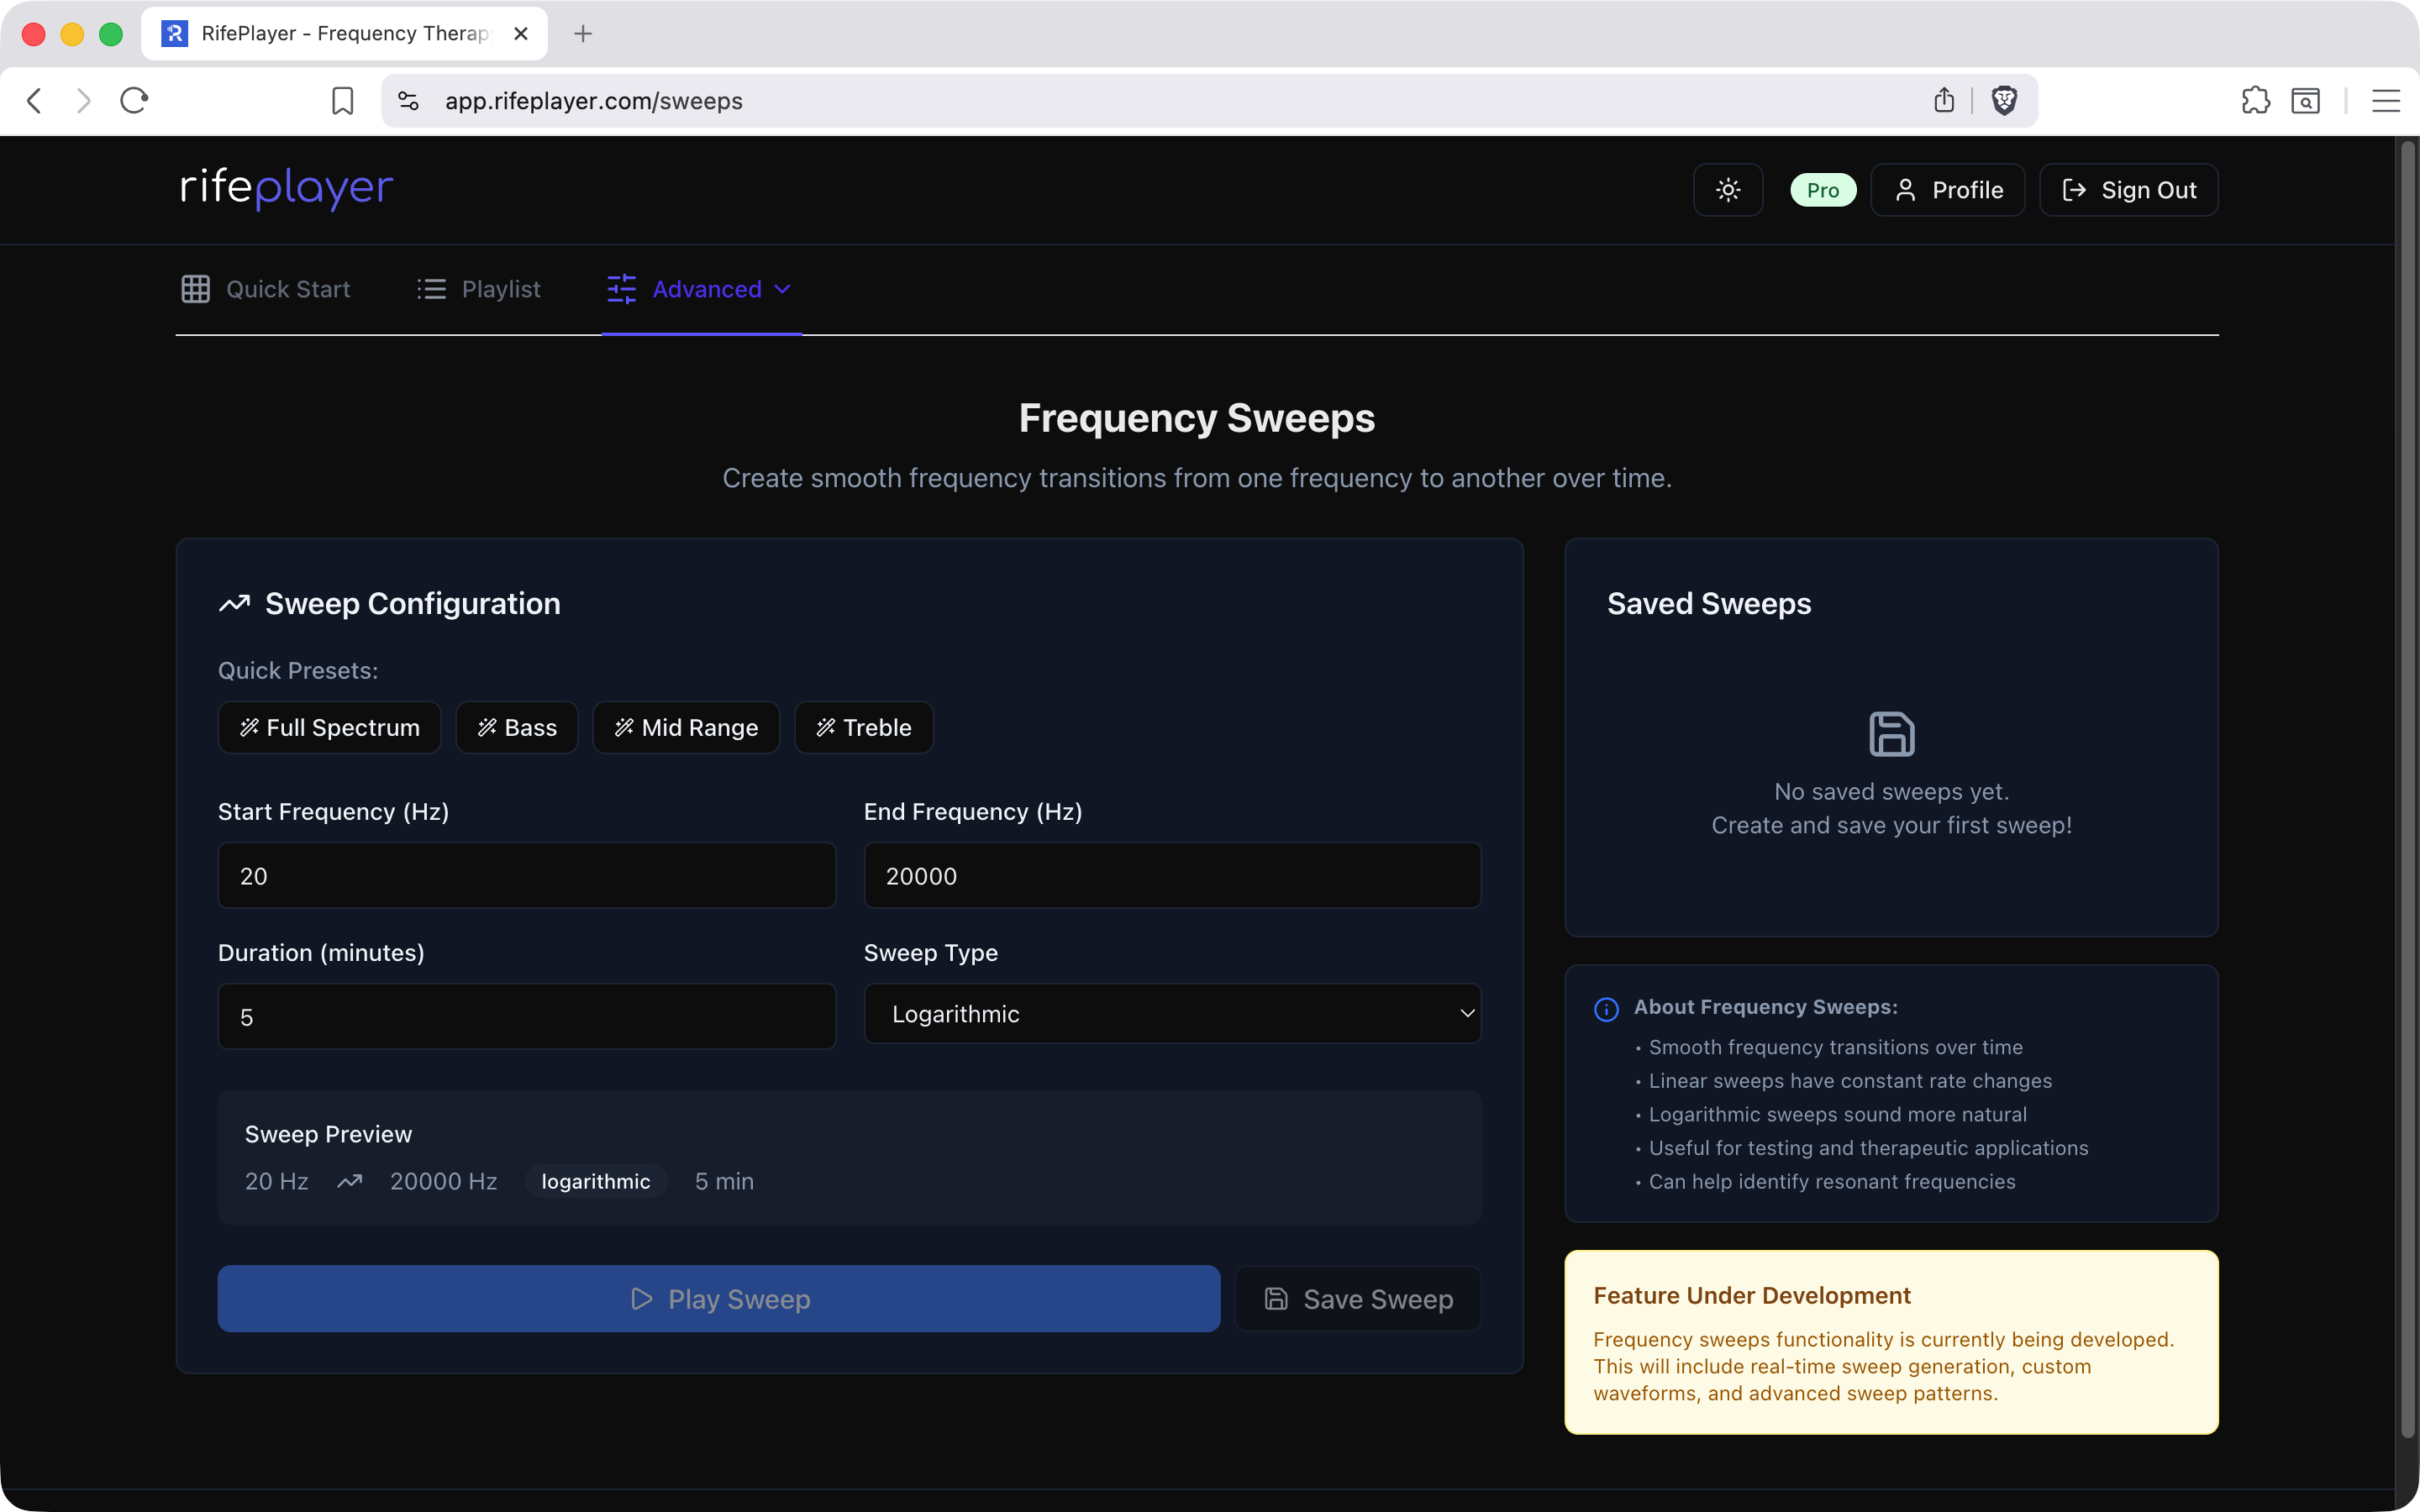Focus the Start Frequency input field
This screenshot has height=1512, width=2420.
(527, 876)
